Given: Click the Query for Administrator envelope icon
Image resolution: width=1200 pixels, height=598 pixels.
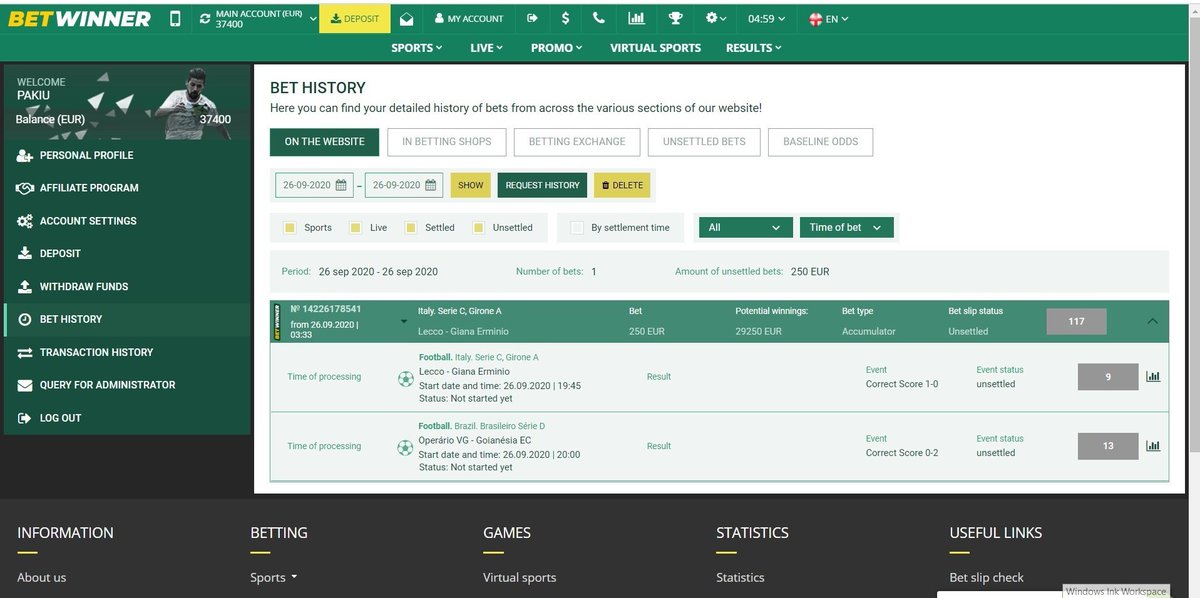Looking at the screenshot, I should [x=25, y=385].
